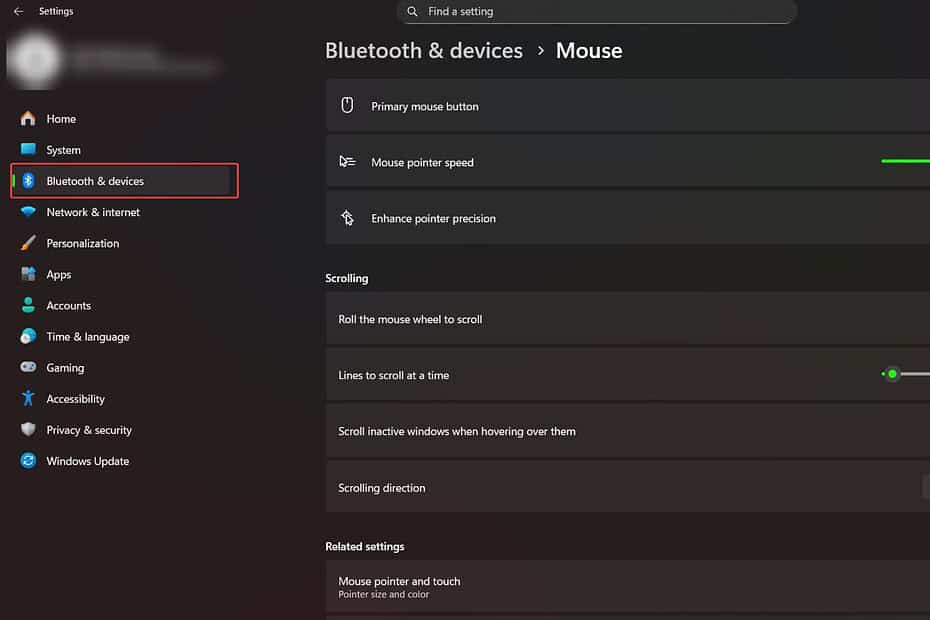Select the Accessibility icon
930x620 pixels.
[x=28, y=398]
